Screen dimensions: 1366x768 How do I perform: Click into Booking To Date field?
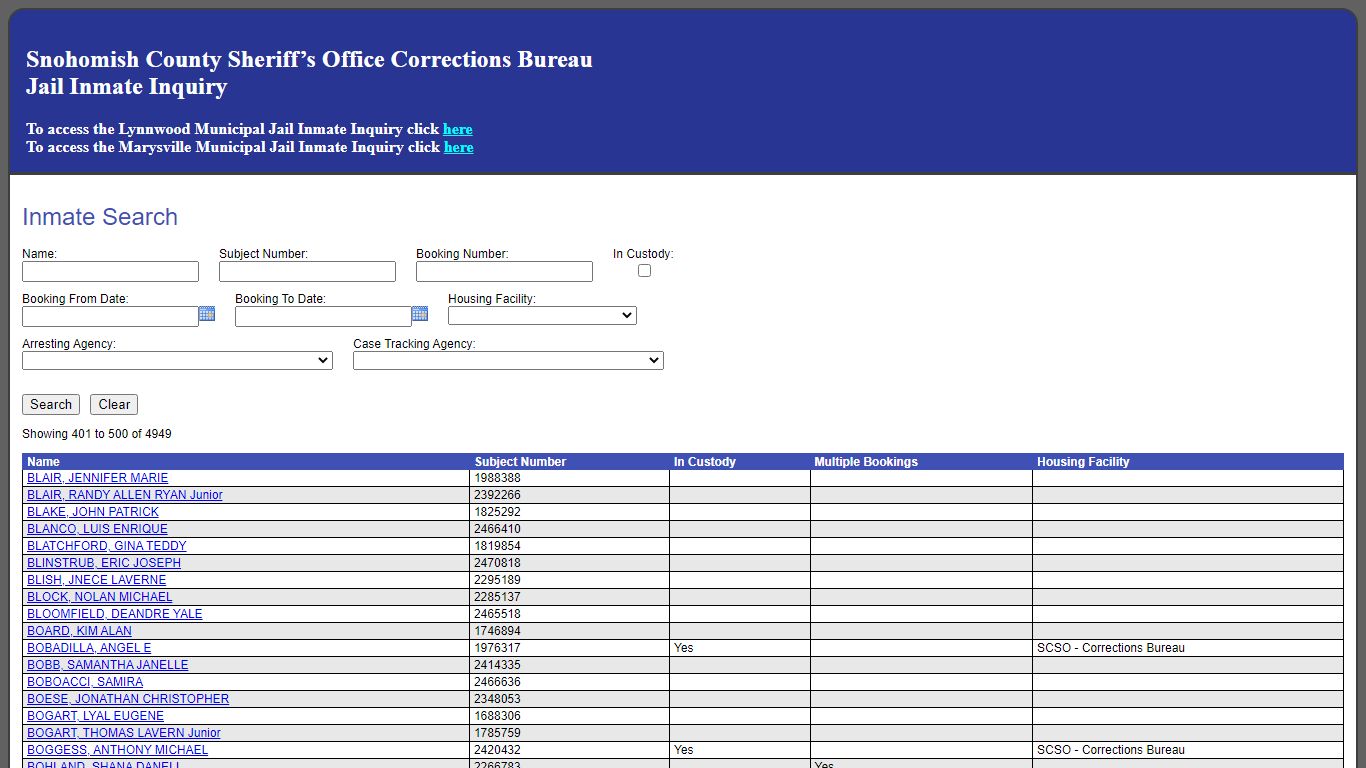tap(323, 317)
